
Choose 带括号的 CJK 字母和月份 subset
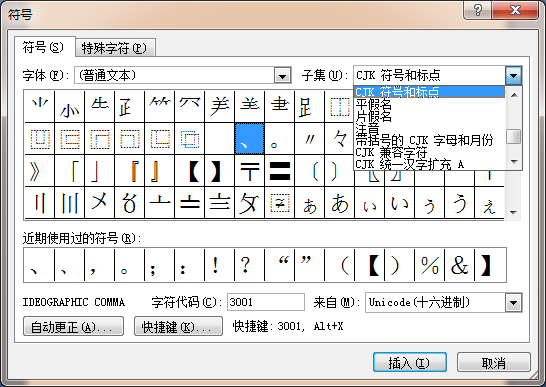point(429,140)
